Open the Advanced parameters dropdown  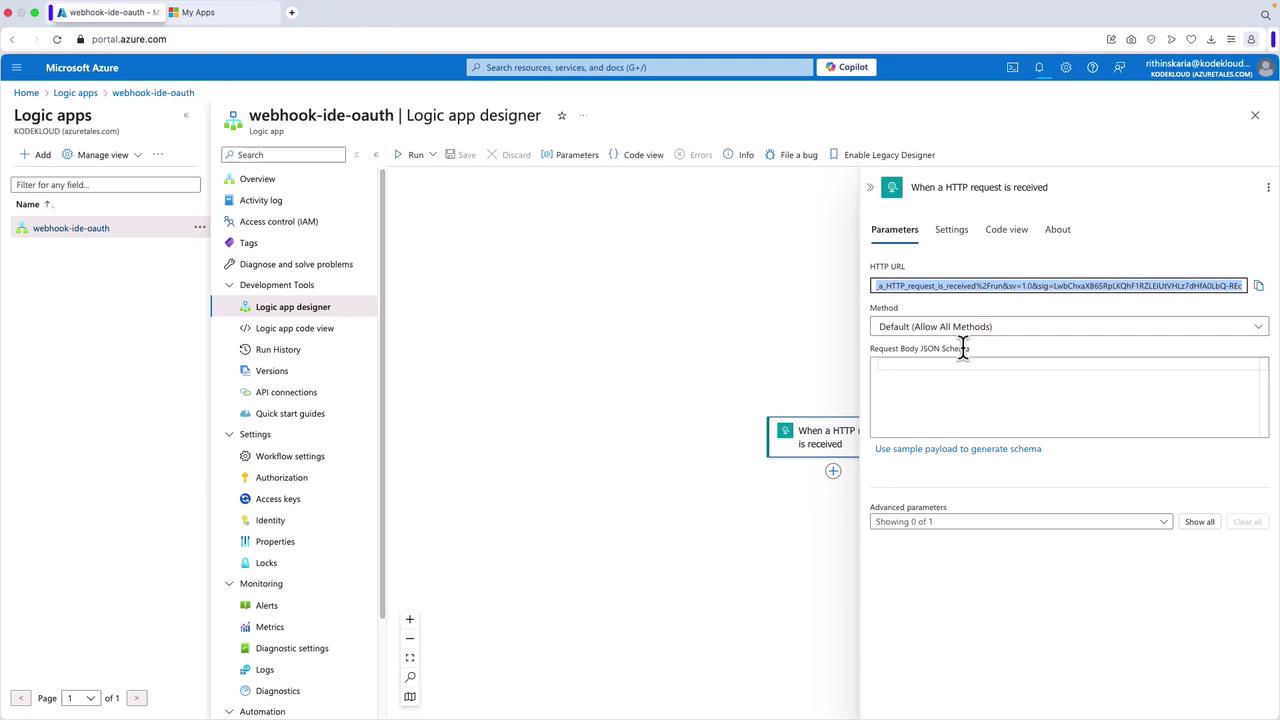tap(1021, 522)
